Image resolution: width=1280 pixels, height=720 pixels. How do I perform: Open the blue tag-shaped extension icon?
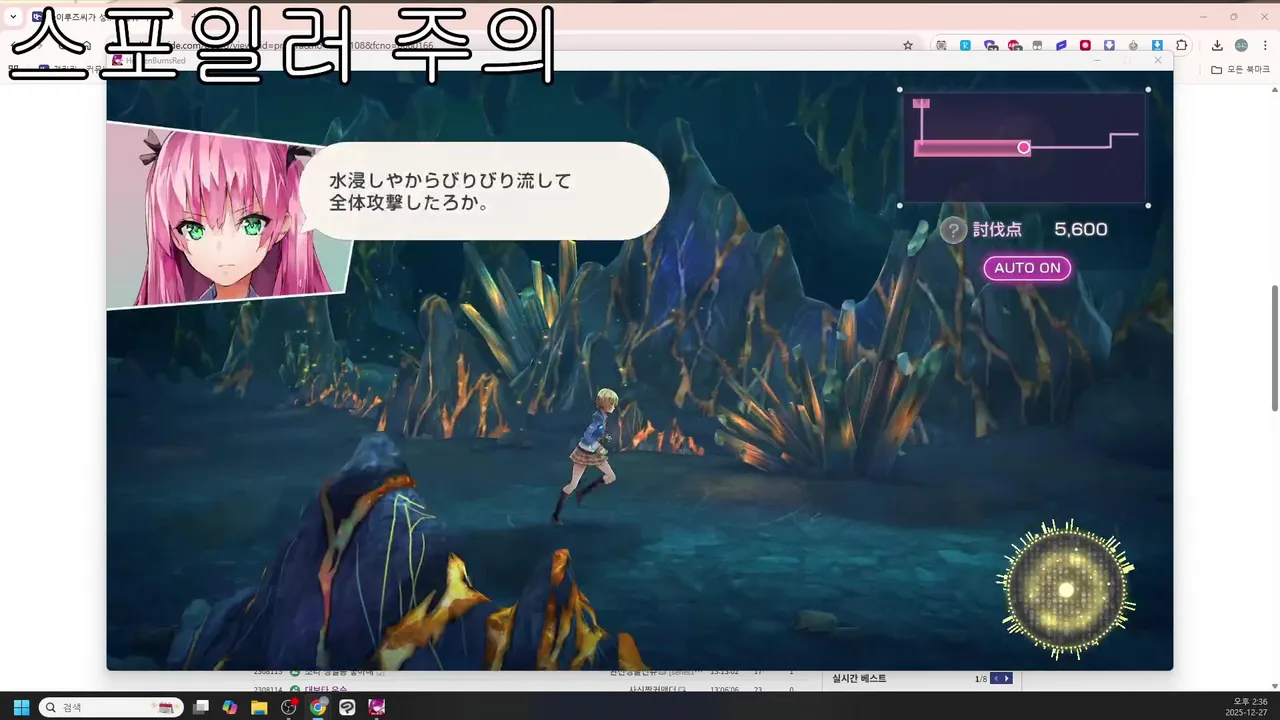(1061, 45)
